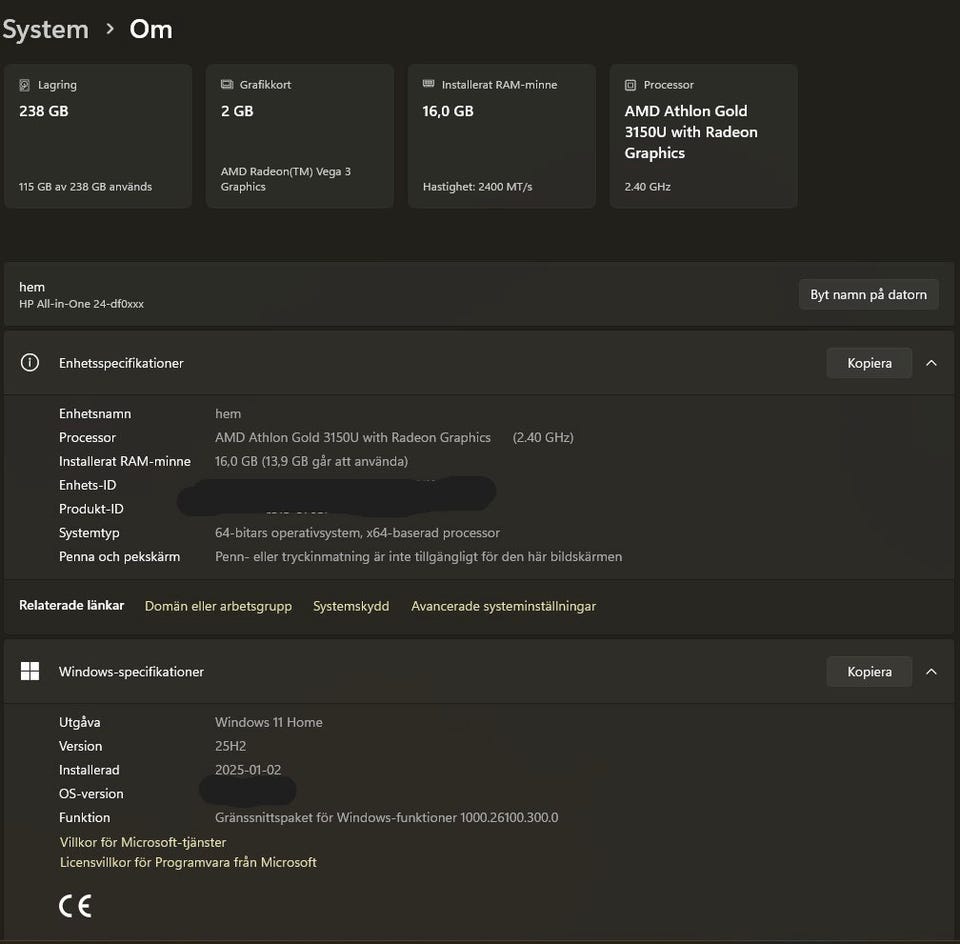Click the breadcrumb chevron after System

(110, 30)
